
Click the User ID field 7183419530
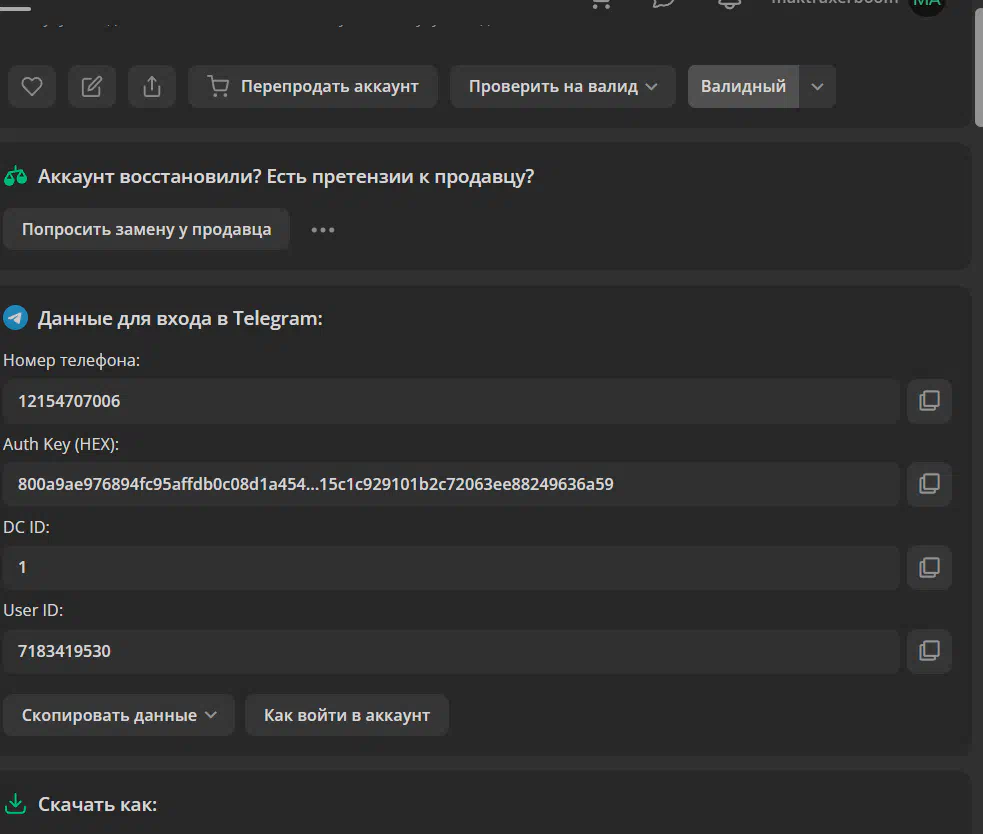coord(451,651)
